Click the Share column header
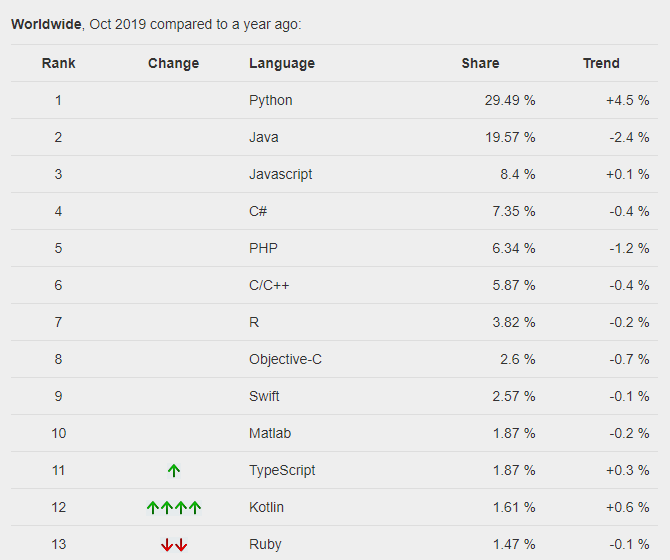 coord(480,63)
